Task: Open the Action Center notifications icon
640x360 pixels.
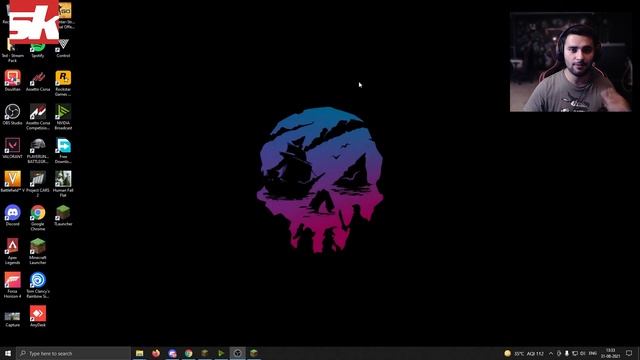Action: (629, 353)
